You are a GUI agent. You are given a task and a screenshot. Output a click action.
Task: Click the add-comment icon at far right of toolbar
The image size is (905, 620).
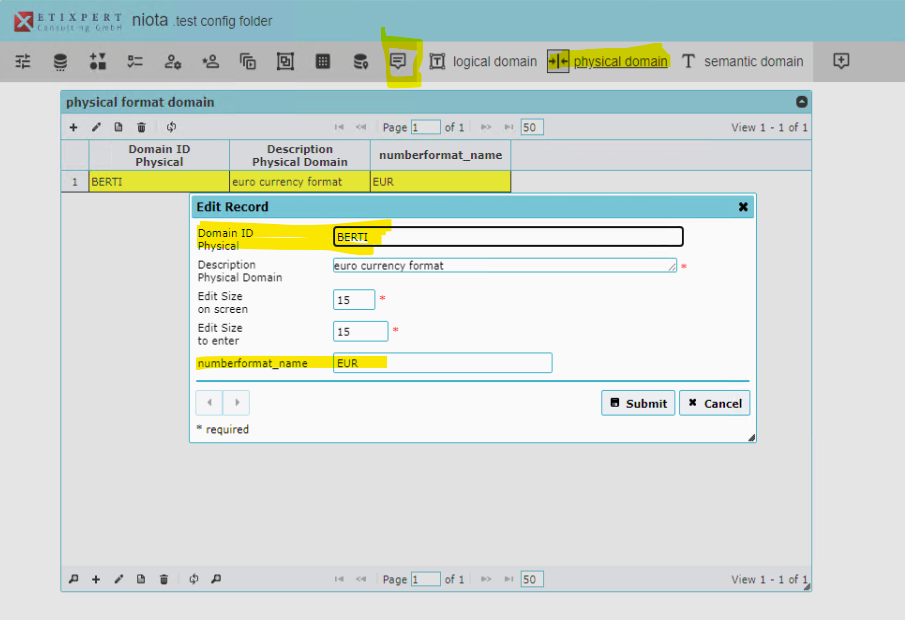click(841, 61)
